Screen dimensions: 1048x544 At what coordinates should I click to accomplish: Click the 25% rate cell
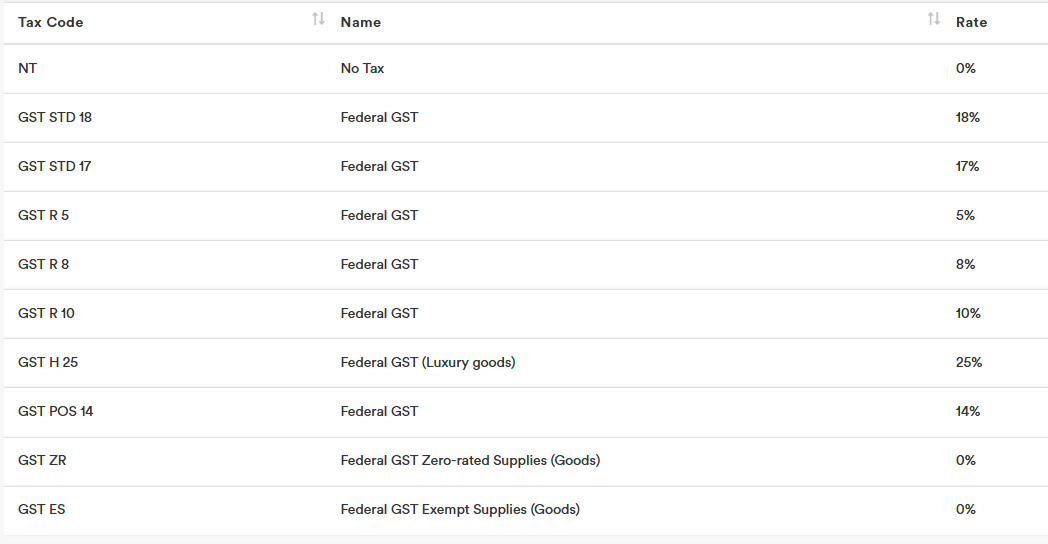pos(969,363)
